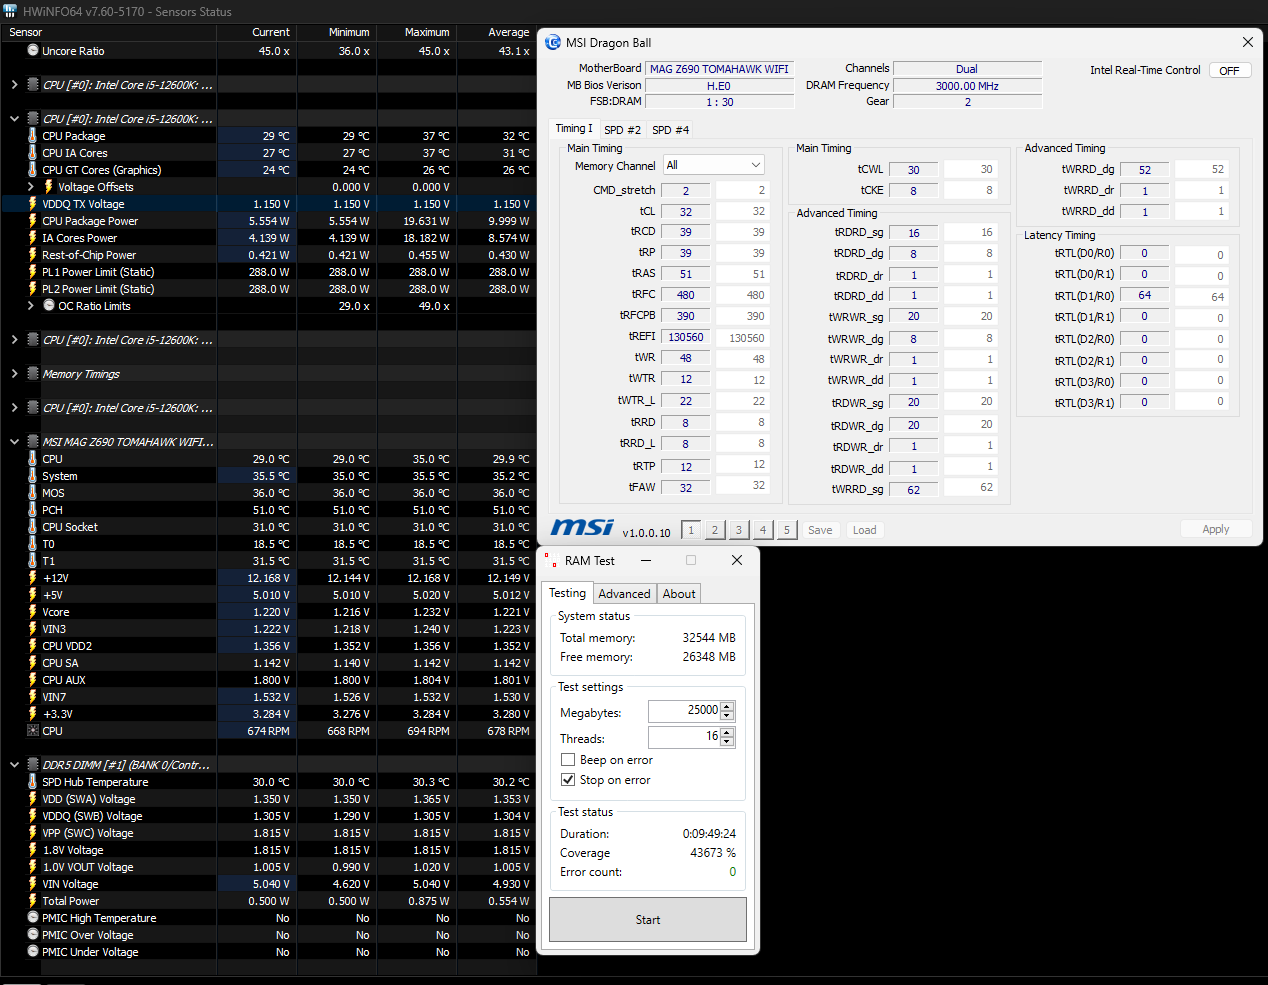
Task: Click the chip icon beside Memory Timings
Action: pos(33,373)
